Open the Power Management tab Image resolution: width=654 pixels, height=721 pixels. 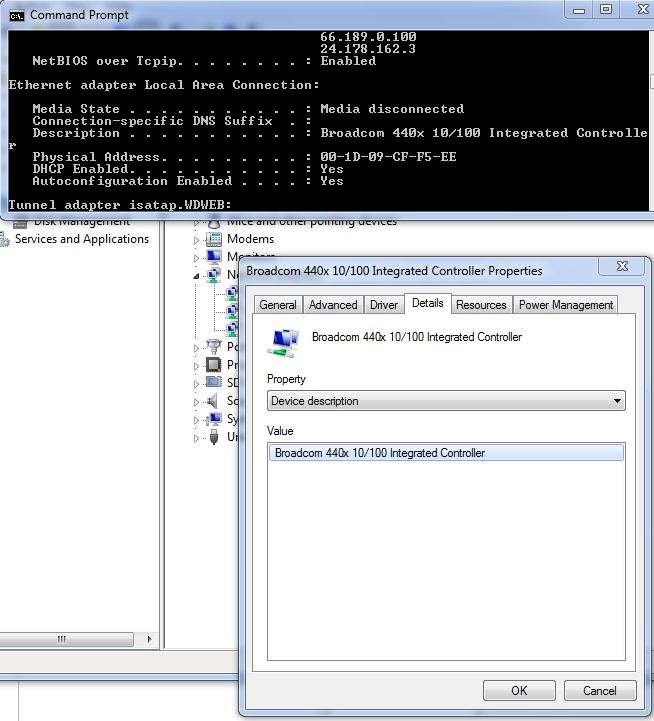[x=566, y=305]
